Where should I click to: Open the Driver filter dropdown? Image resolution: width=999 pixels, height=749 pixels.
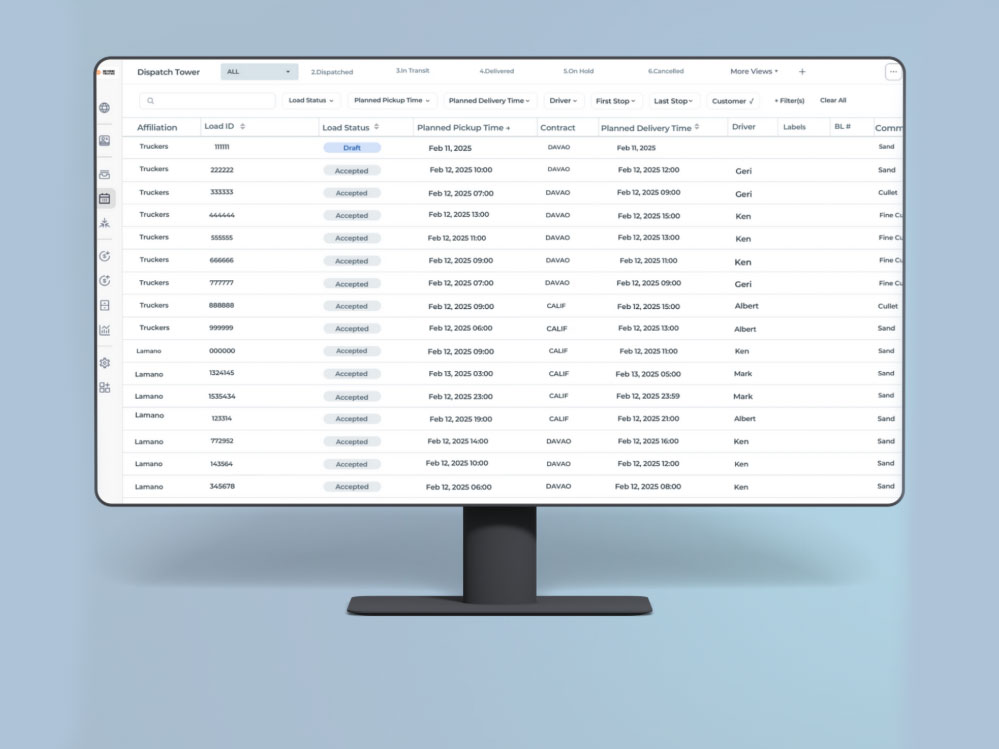coord(563,101)
